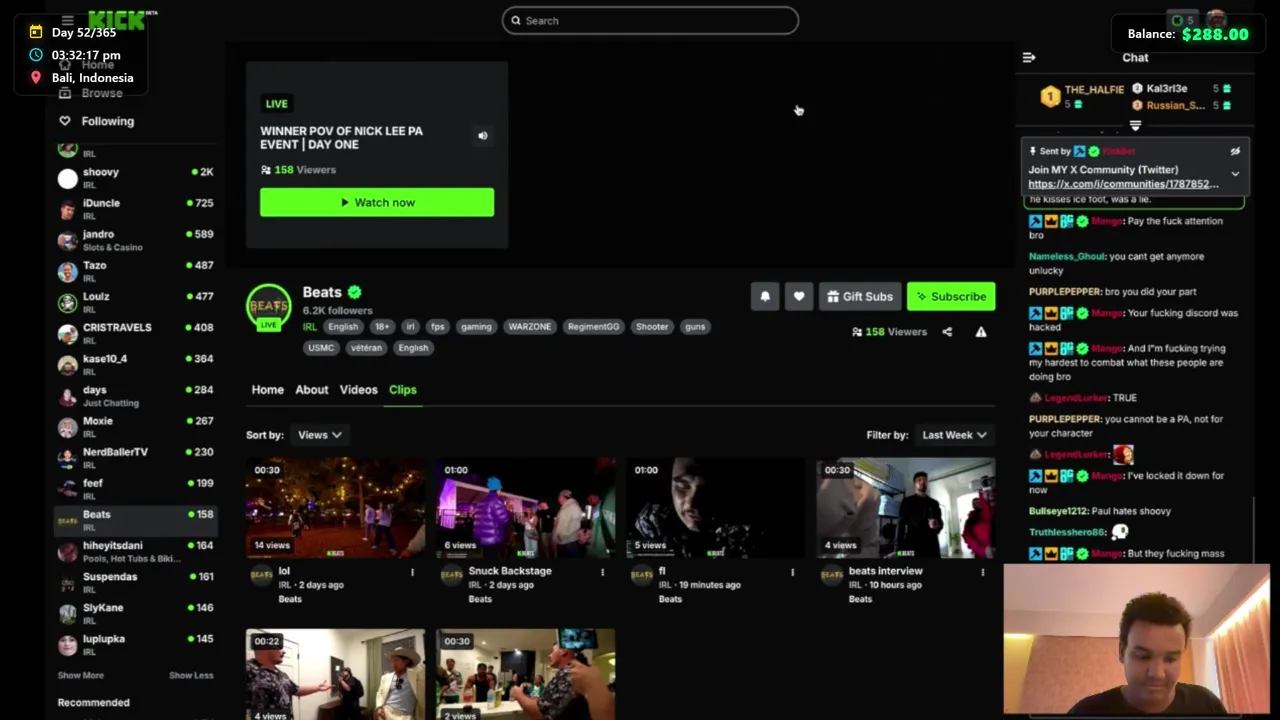Open options menu for 'lol' clip
Screen dimensions: 1280x720
(x=412, y=572)
